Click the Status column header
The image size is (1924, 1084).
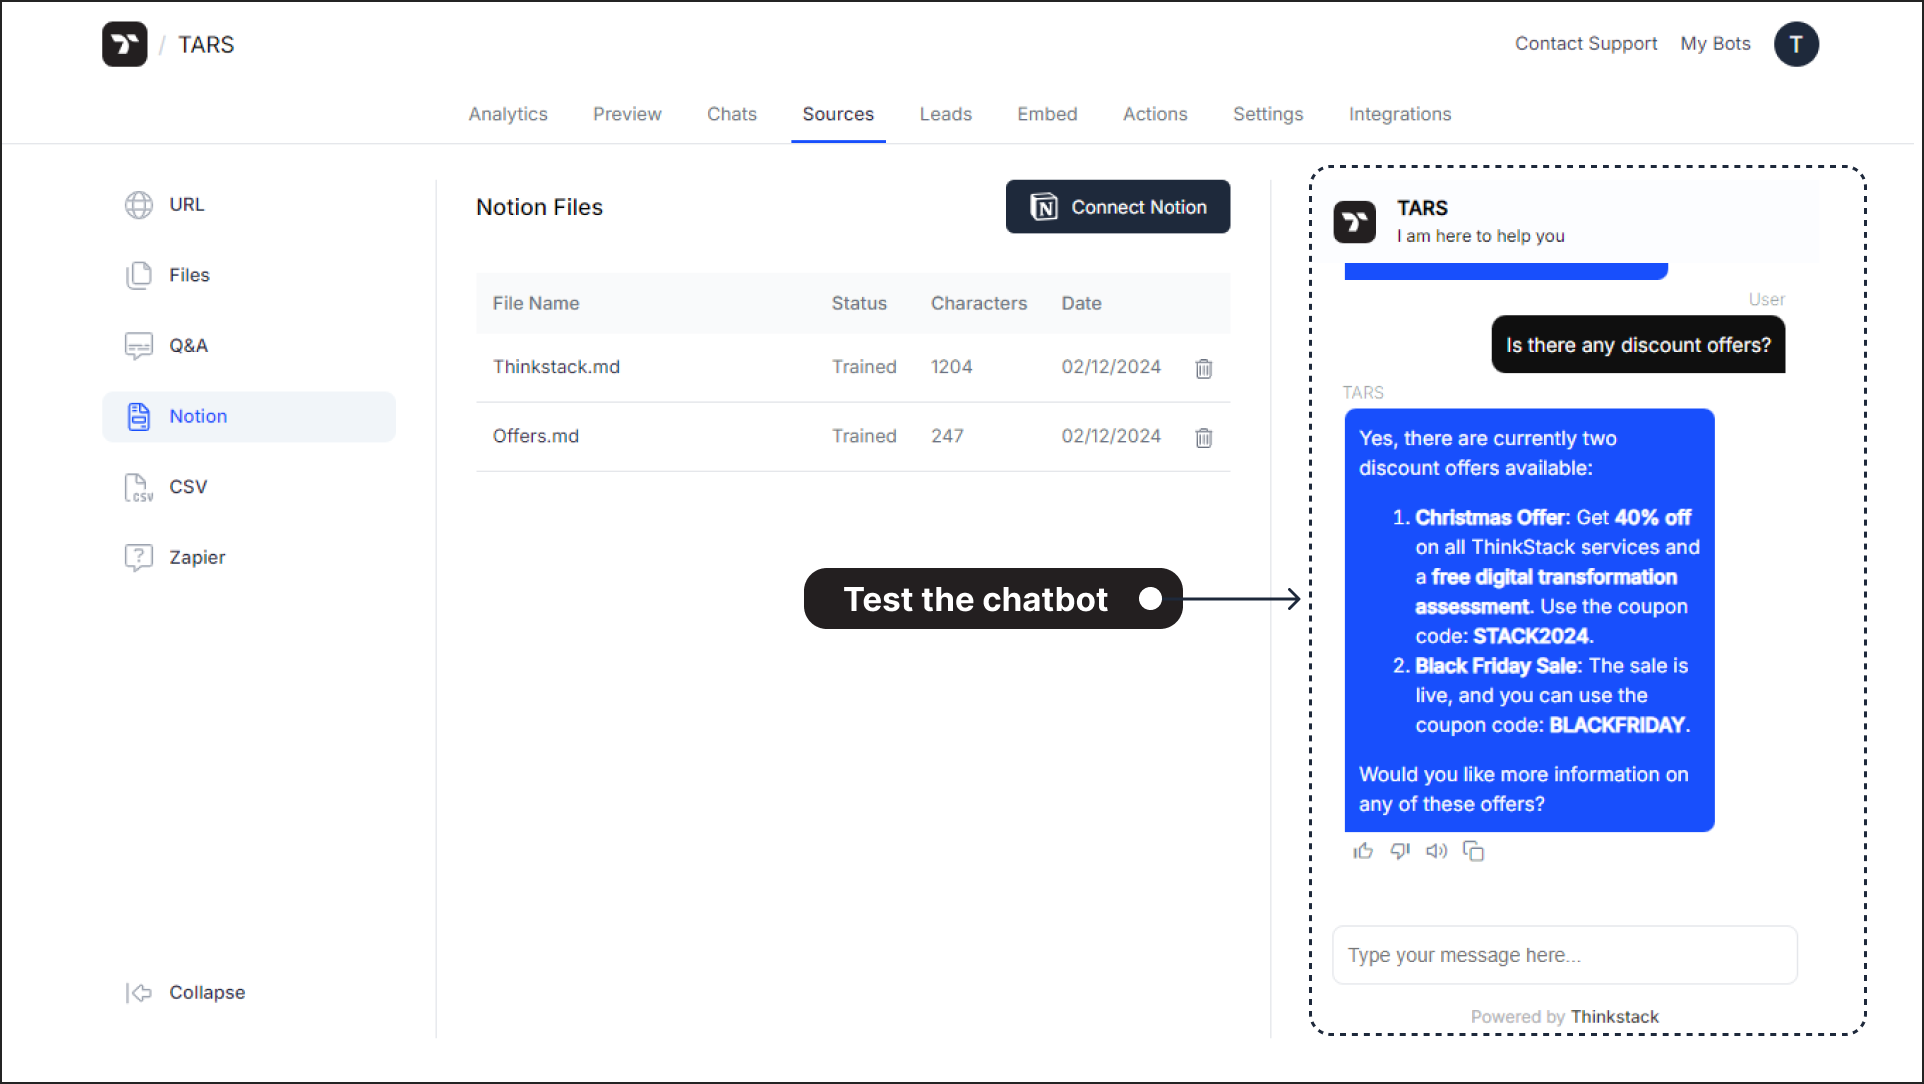pos(859,303)
